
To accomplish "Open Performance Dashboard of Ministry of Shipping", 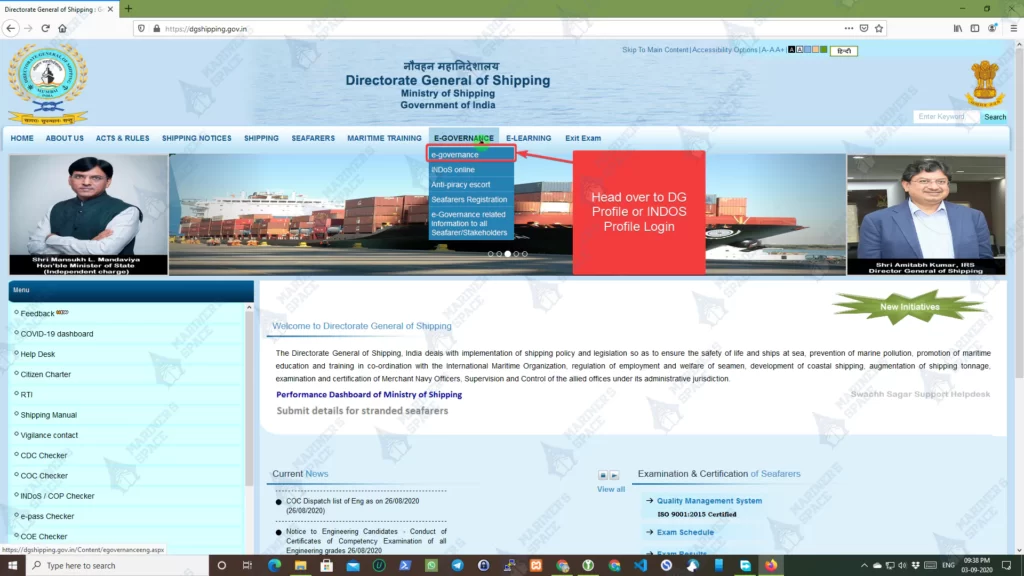I will coord(369,394).
